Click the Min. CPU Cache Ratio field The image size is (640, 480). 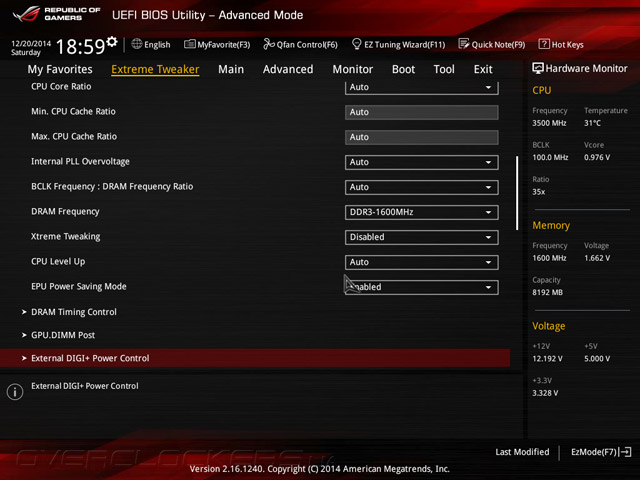(421, 112)
